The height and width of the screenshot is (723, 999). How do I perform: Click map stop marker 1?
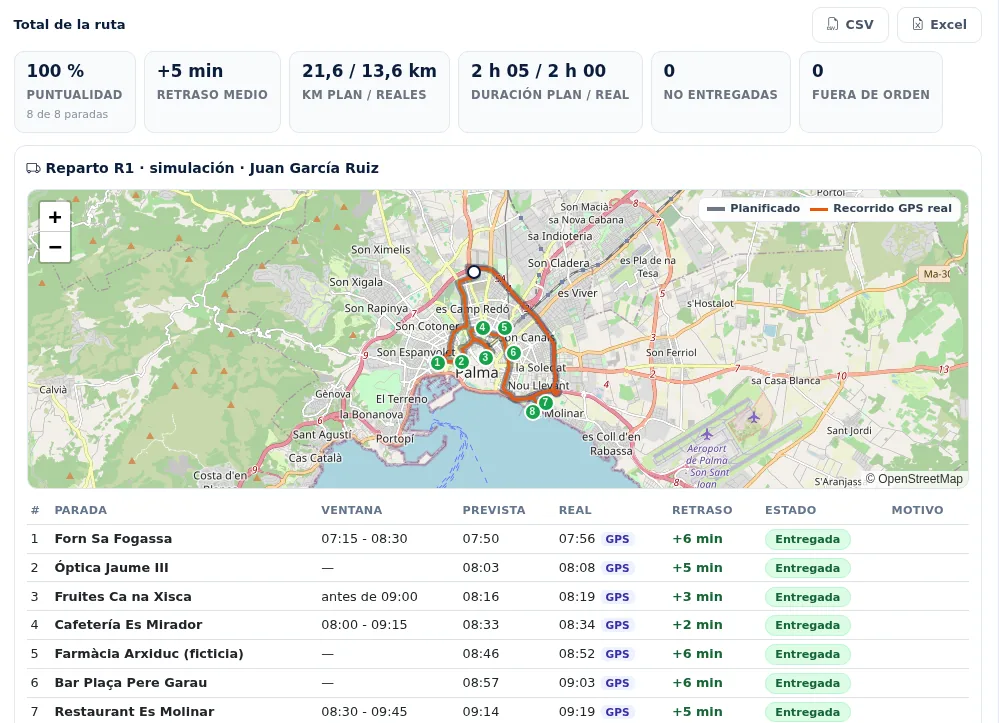coord(438,363)
